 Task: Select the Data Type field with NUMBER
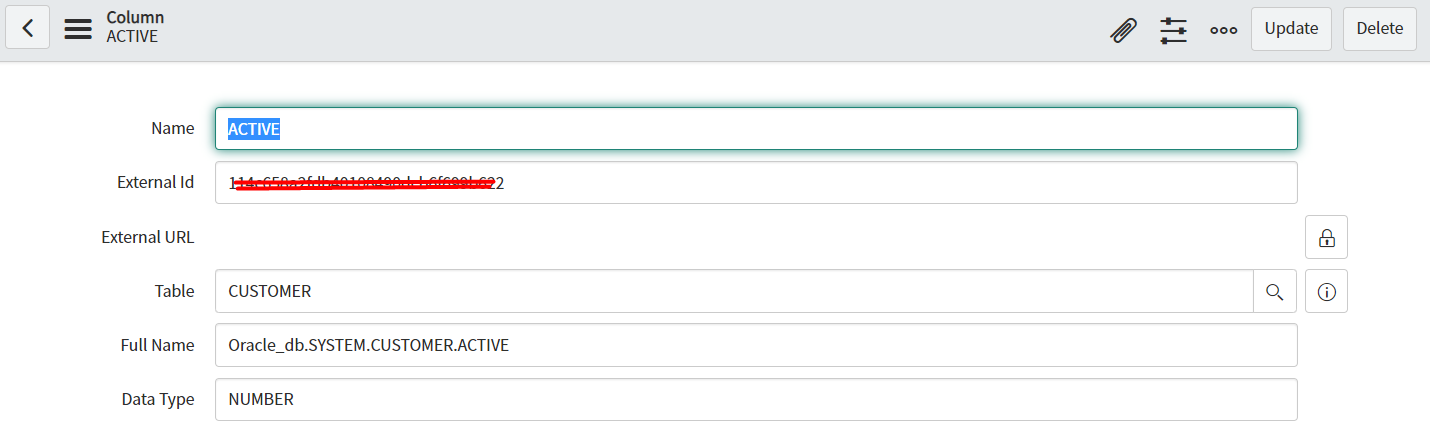(x=756, y=399)
